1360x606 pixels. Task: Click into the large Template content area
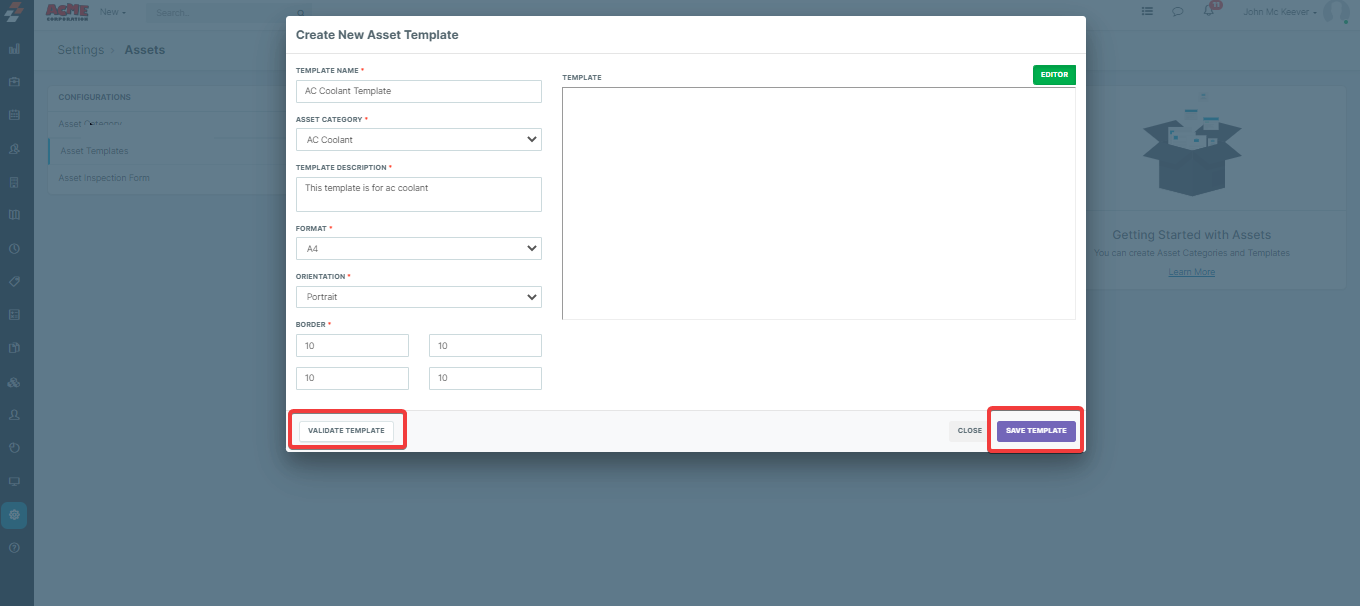coord(819,204)
